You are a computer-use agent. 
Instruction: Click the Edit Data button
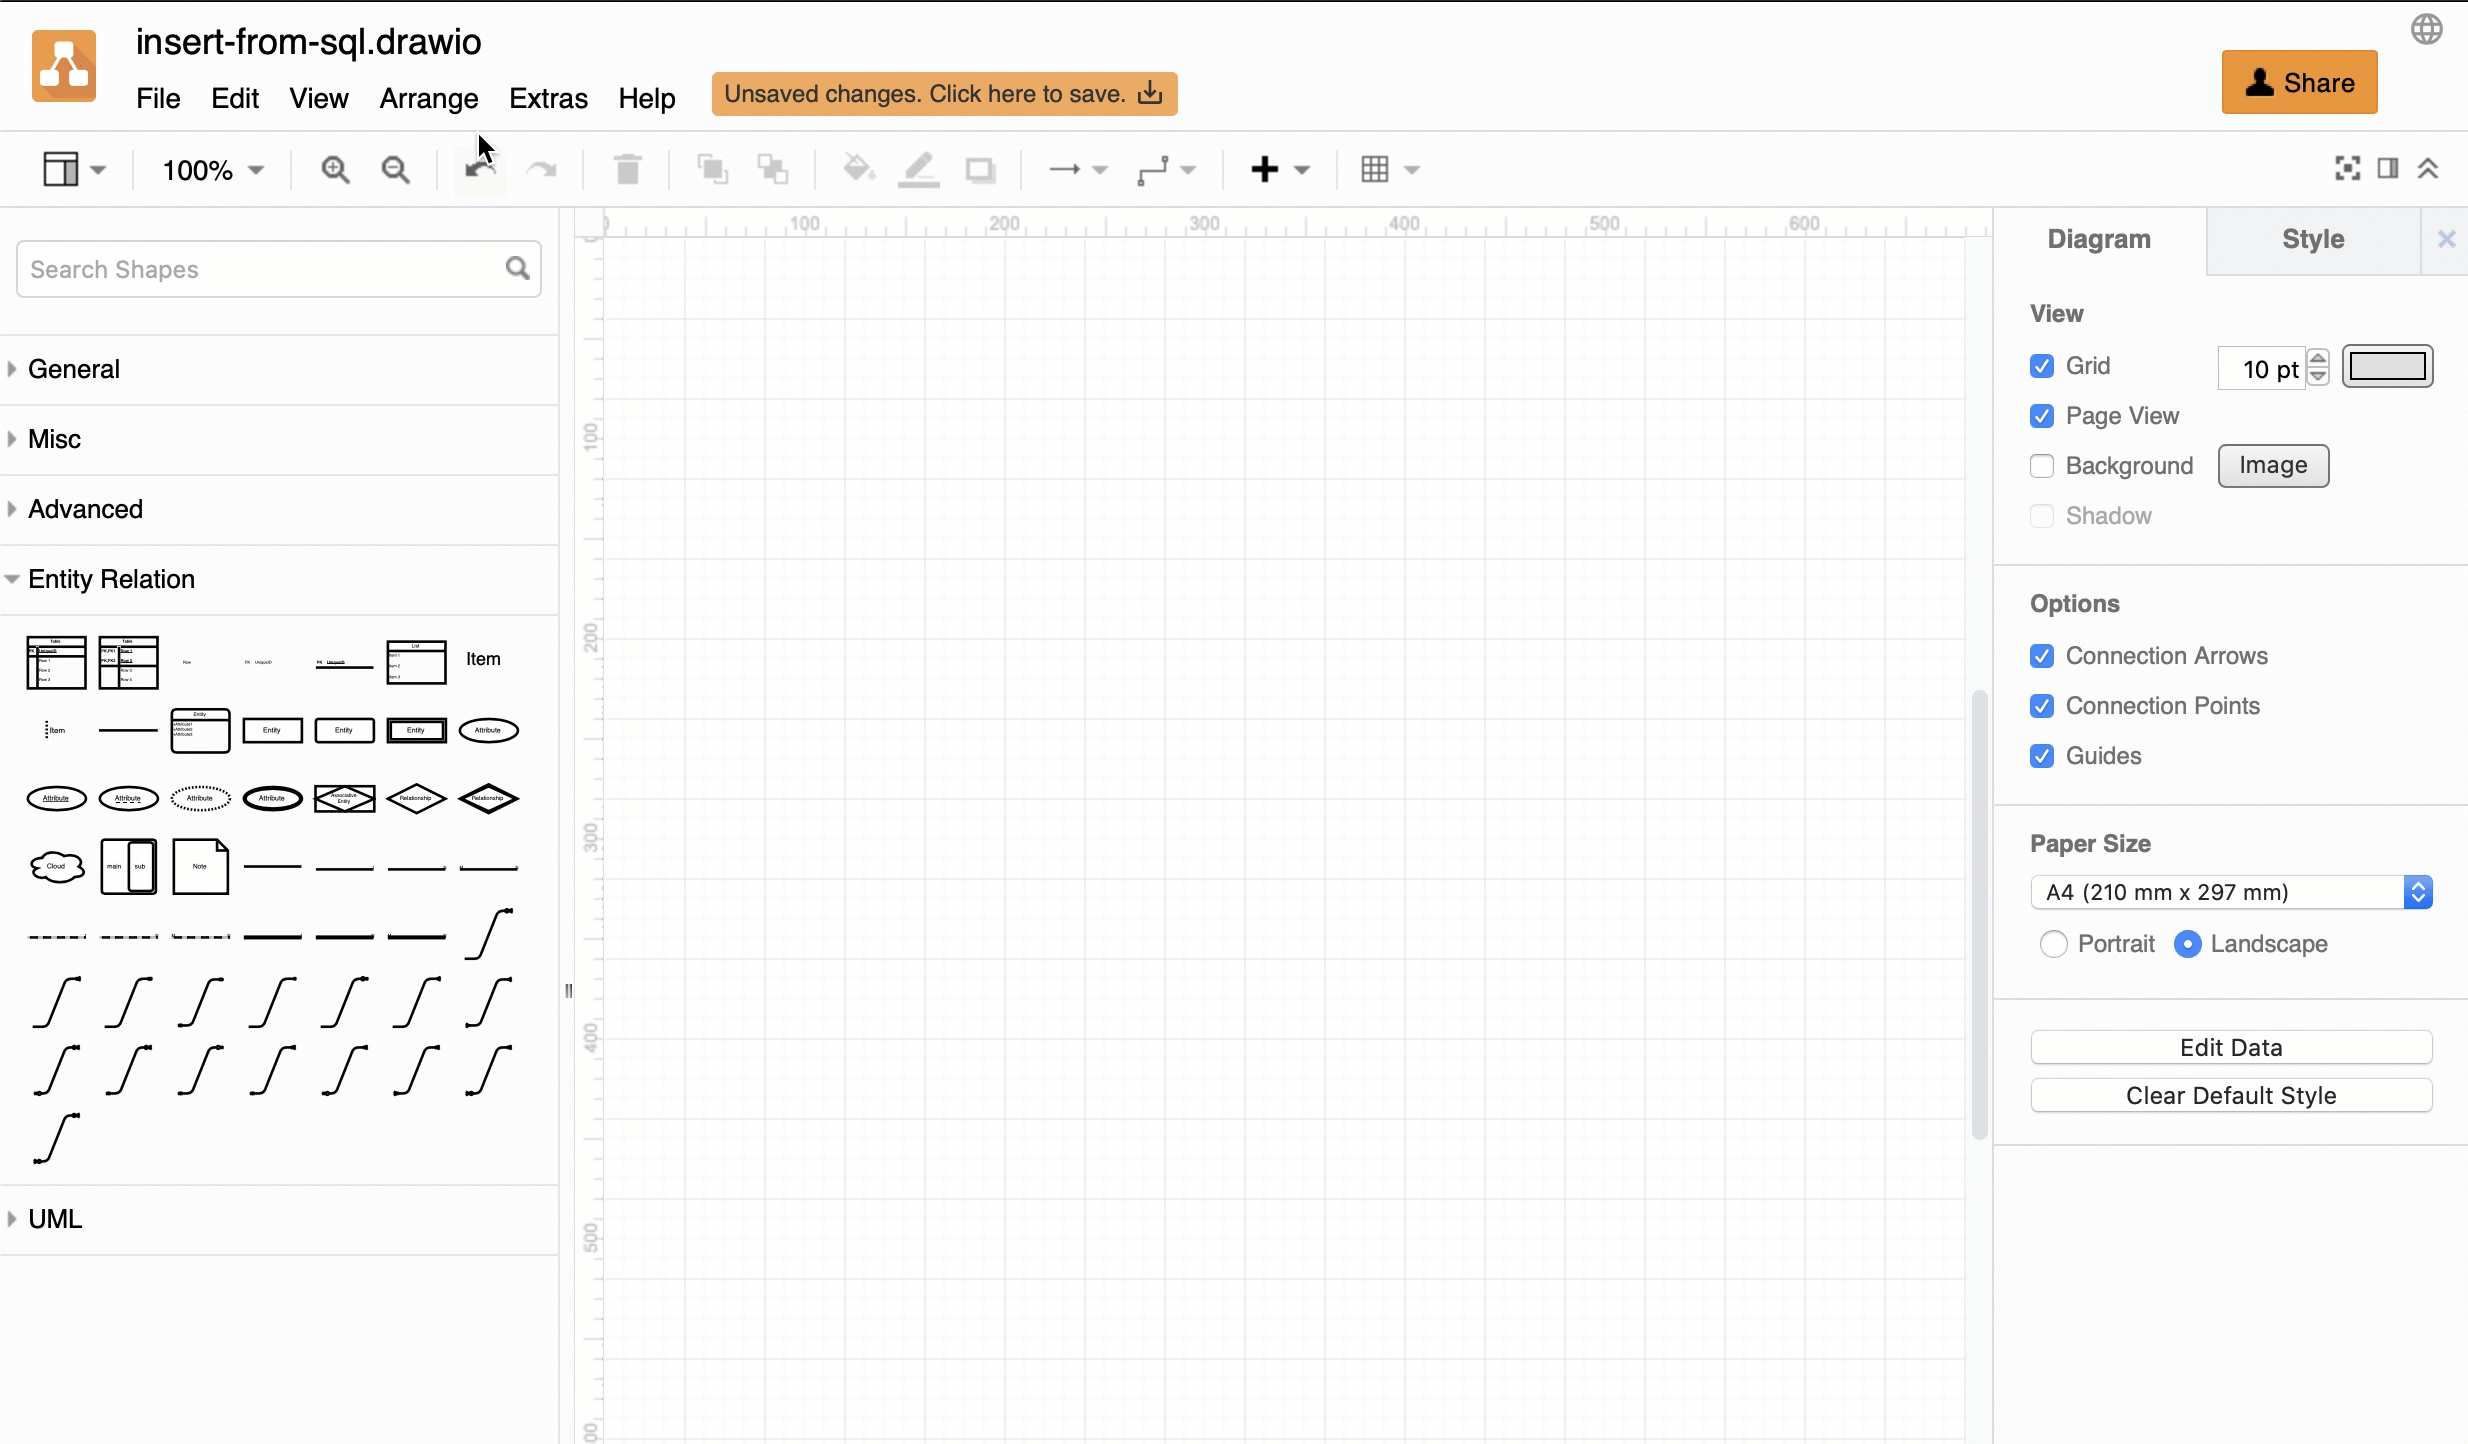click(x=2231, y=1047)
